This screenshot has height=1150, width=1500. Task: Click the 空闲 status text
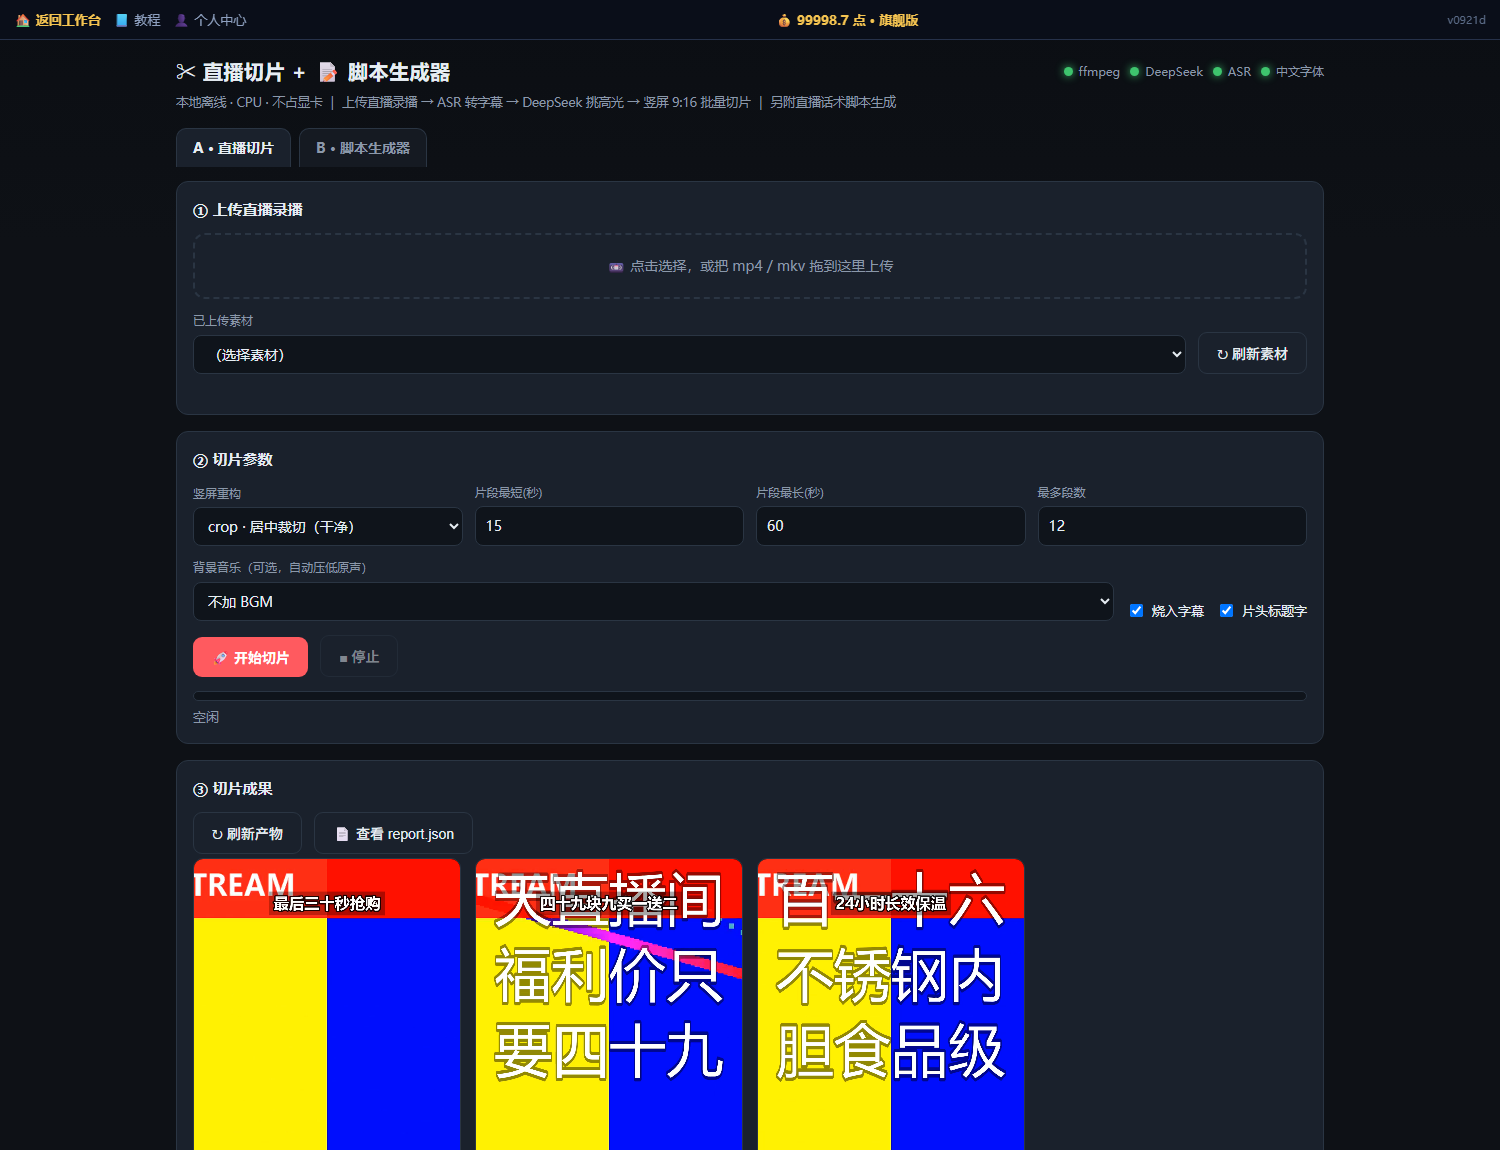pyautogui.click(x=206, y=717)
